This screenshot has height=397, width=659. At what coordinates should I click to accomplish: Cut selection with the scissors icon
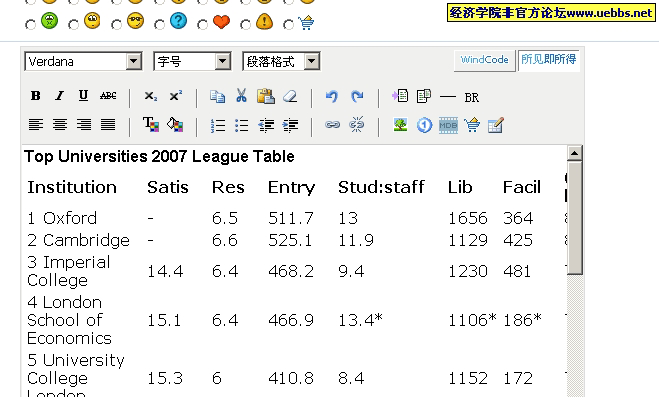click(x=241, y=96)
